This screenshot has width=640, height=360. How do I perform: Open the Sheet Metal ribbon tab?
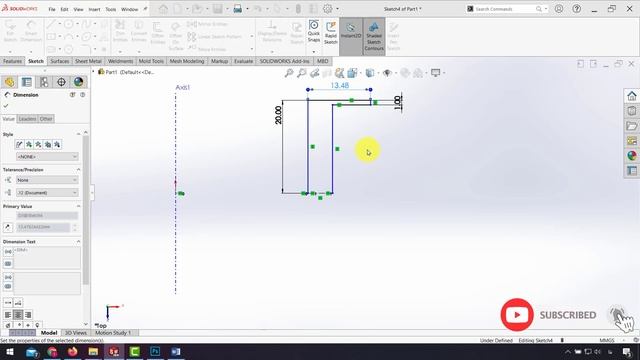88,61
